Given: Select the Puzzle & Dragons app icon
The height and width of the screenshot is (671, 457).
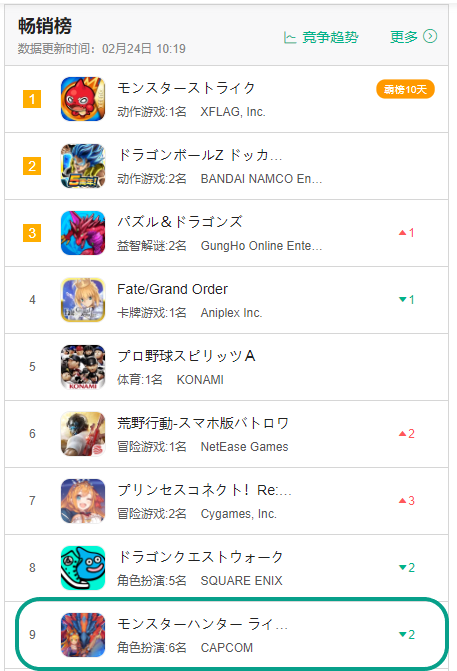Looking at the screenshot, I should 83,233.
